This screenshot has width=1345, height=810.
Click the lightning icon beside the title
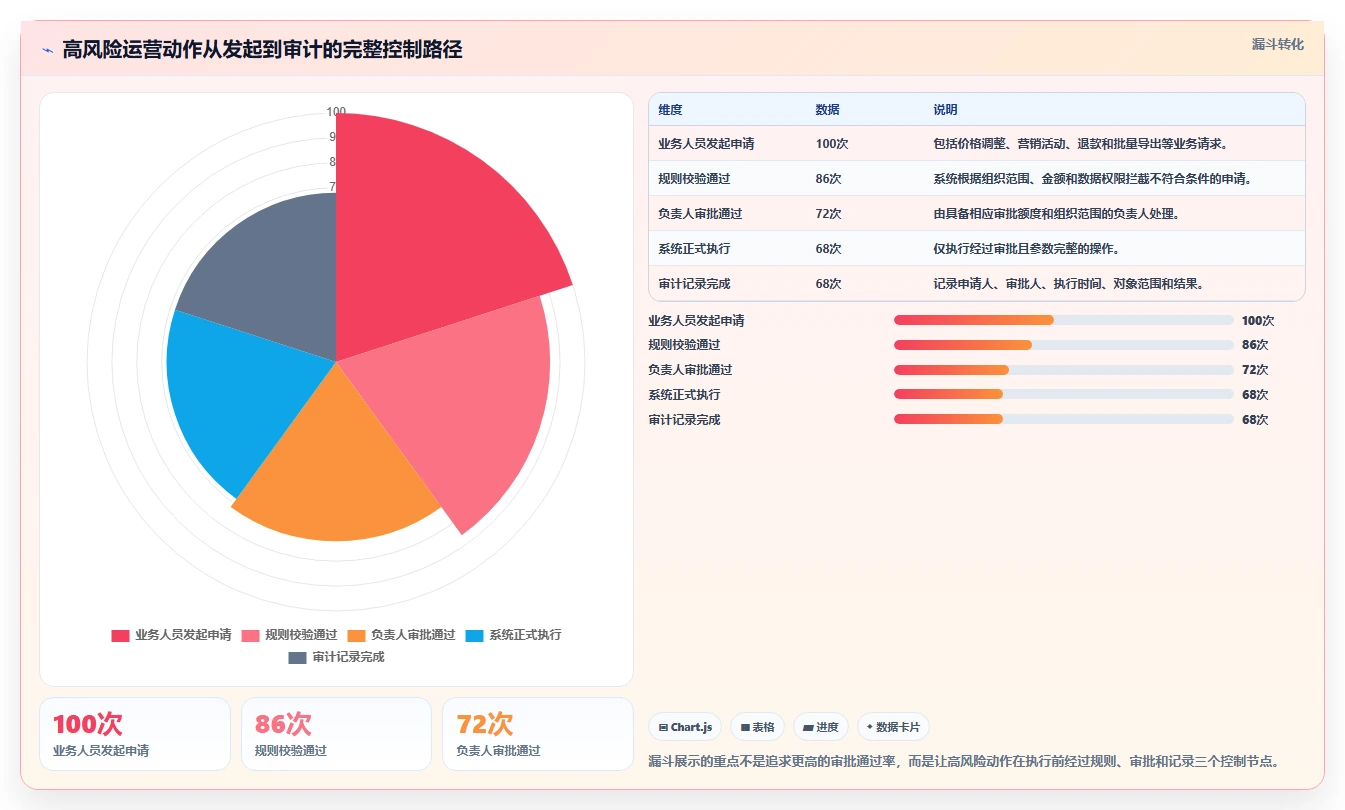(x=48, y=50)
